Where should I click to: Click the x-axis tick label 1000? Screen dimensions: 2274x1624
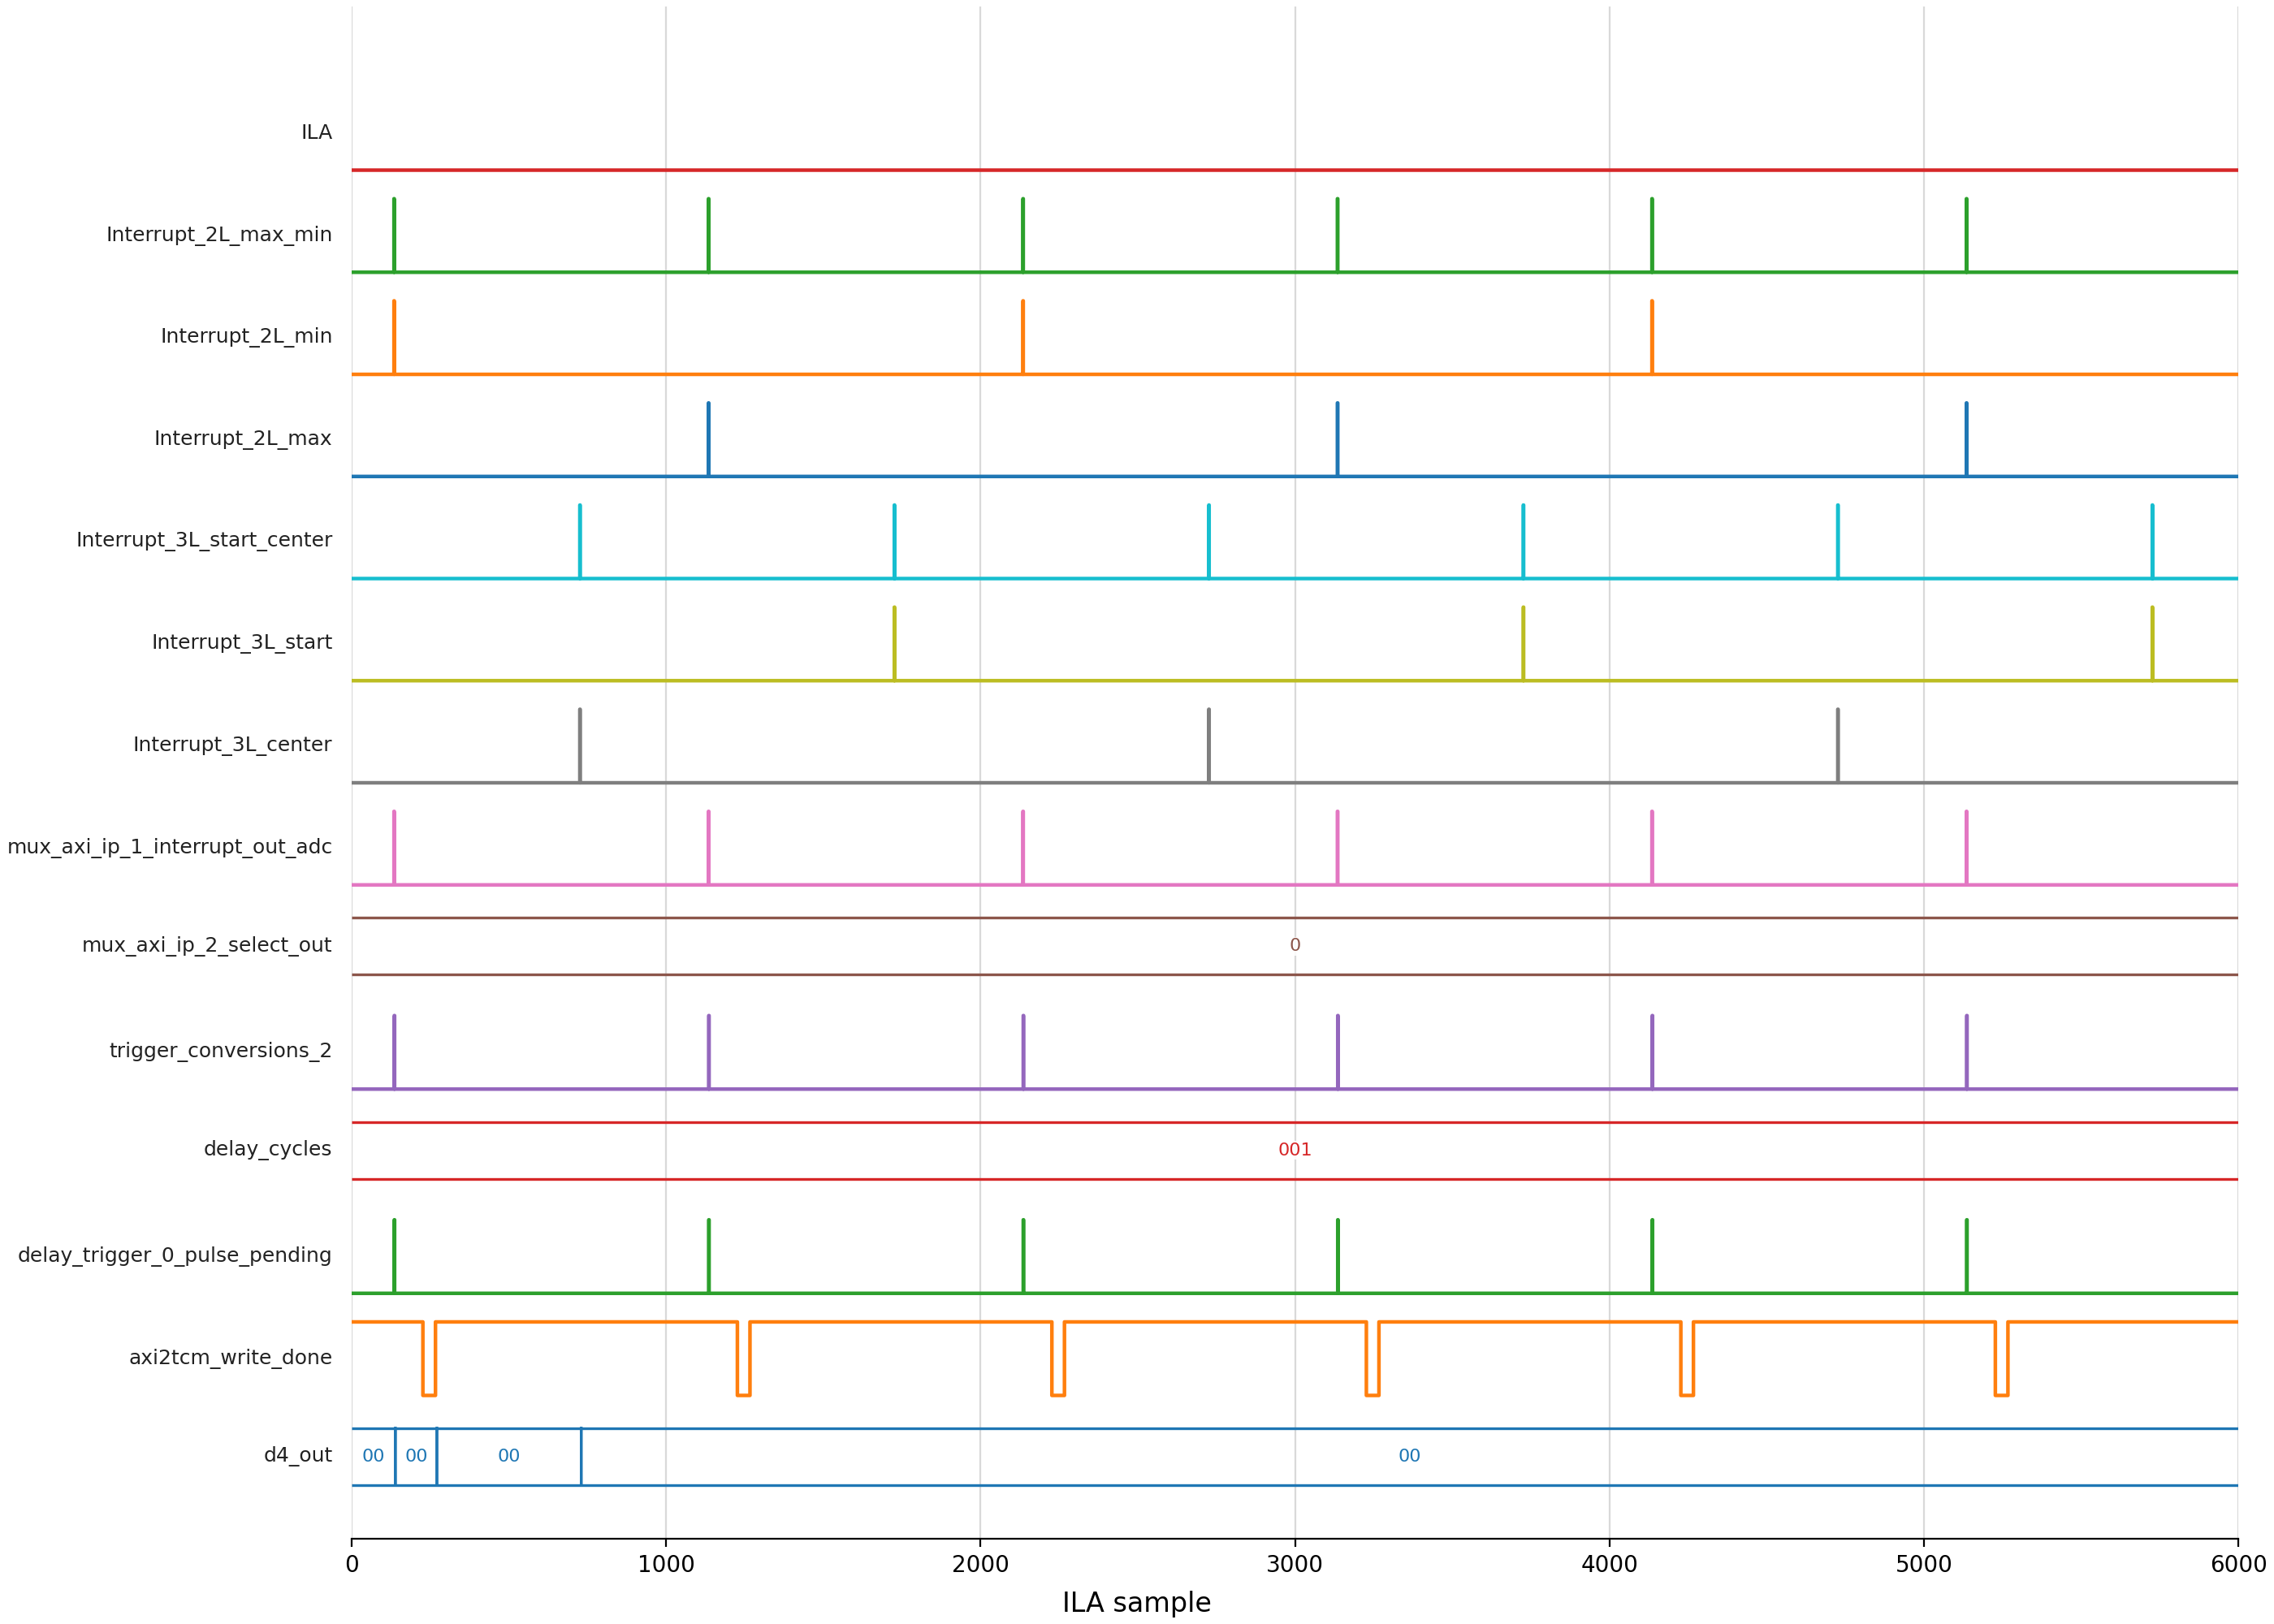(x=666, y=1565)
